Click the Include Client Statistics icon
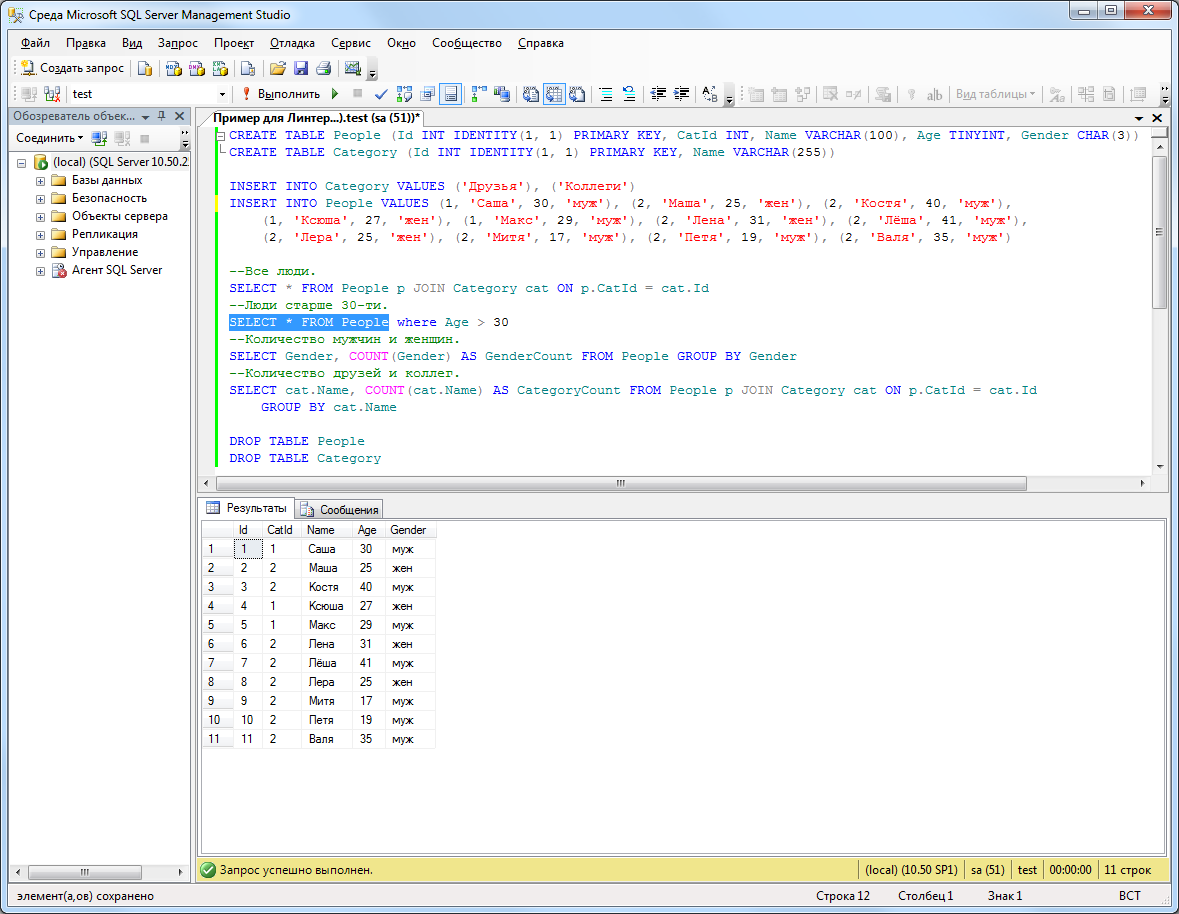The height and width of the screenshot is (914, 1179). click(x=502, y=94)
